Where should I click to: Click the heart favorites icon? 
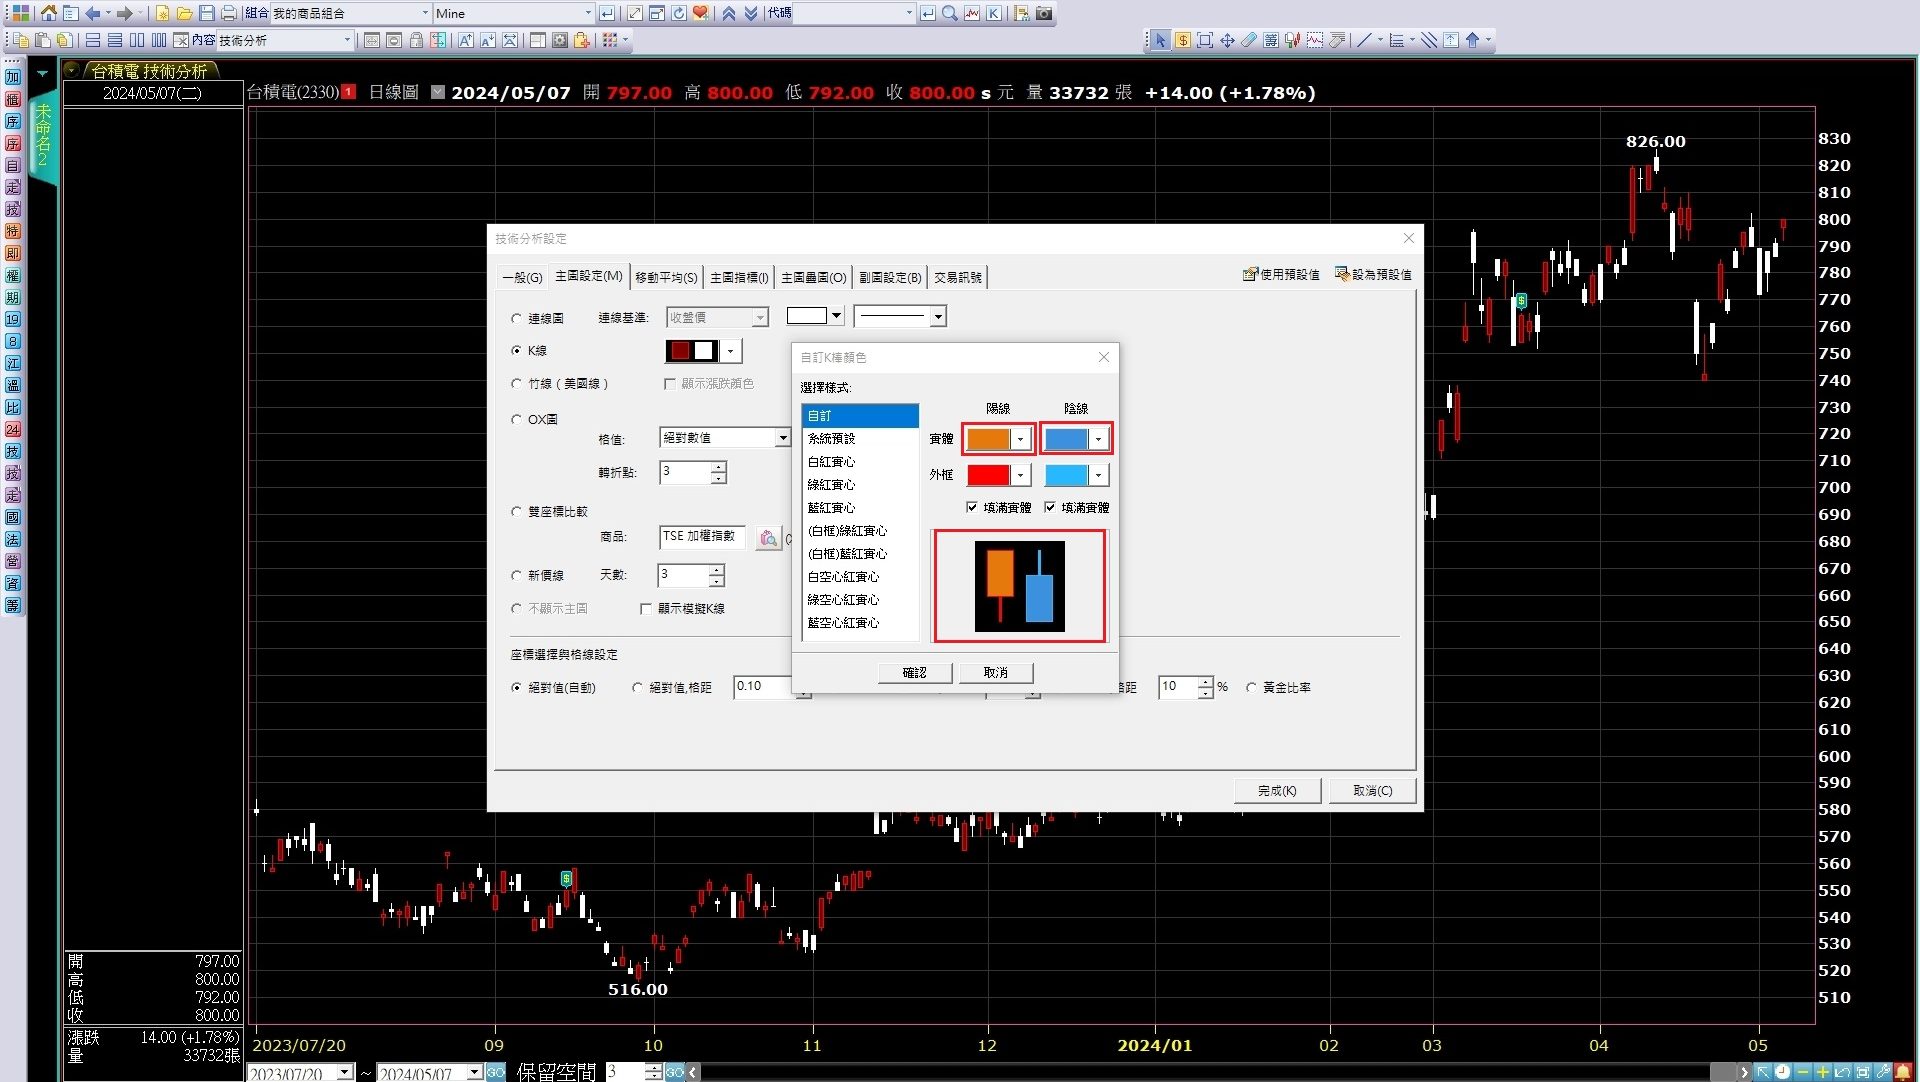point(701,13)
